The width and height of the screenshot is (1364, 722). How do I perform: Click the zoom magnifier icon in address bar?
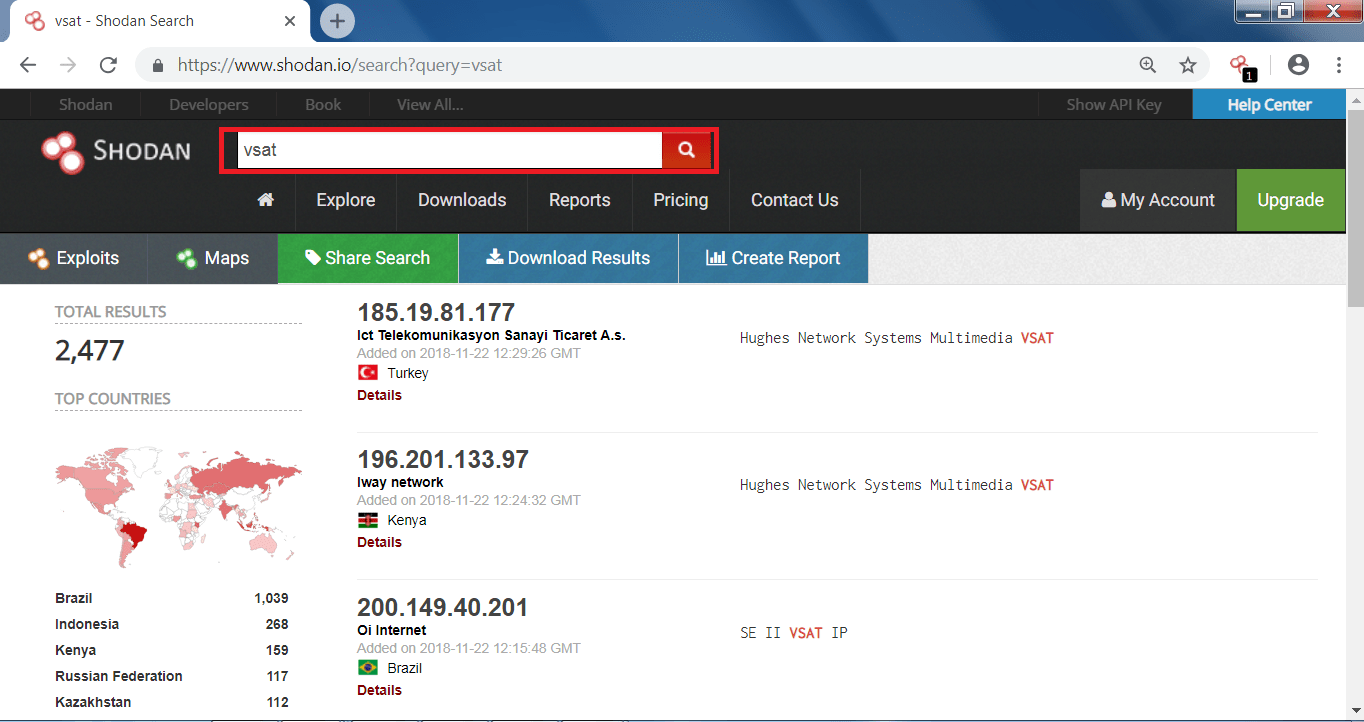click(x=1148, y=65)
